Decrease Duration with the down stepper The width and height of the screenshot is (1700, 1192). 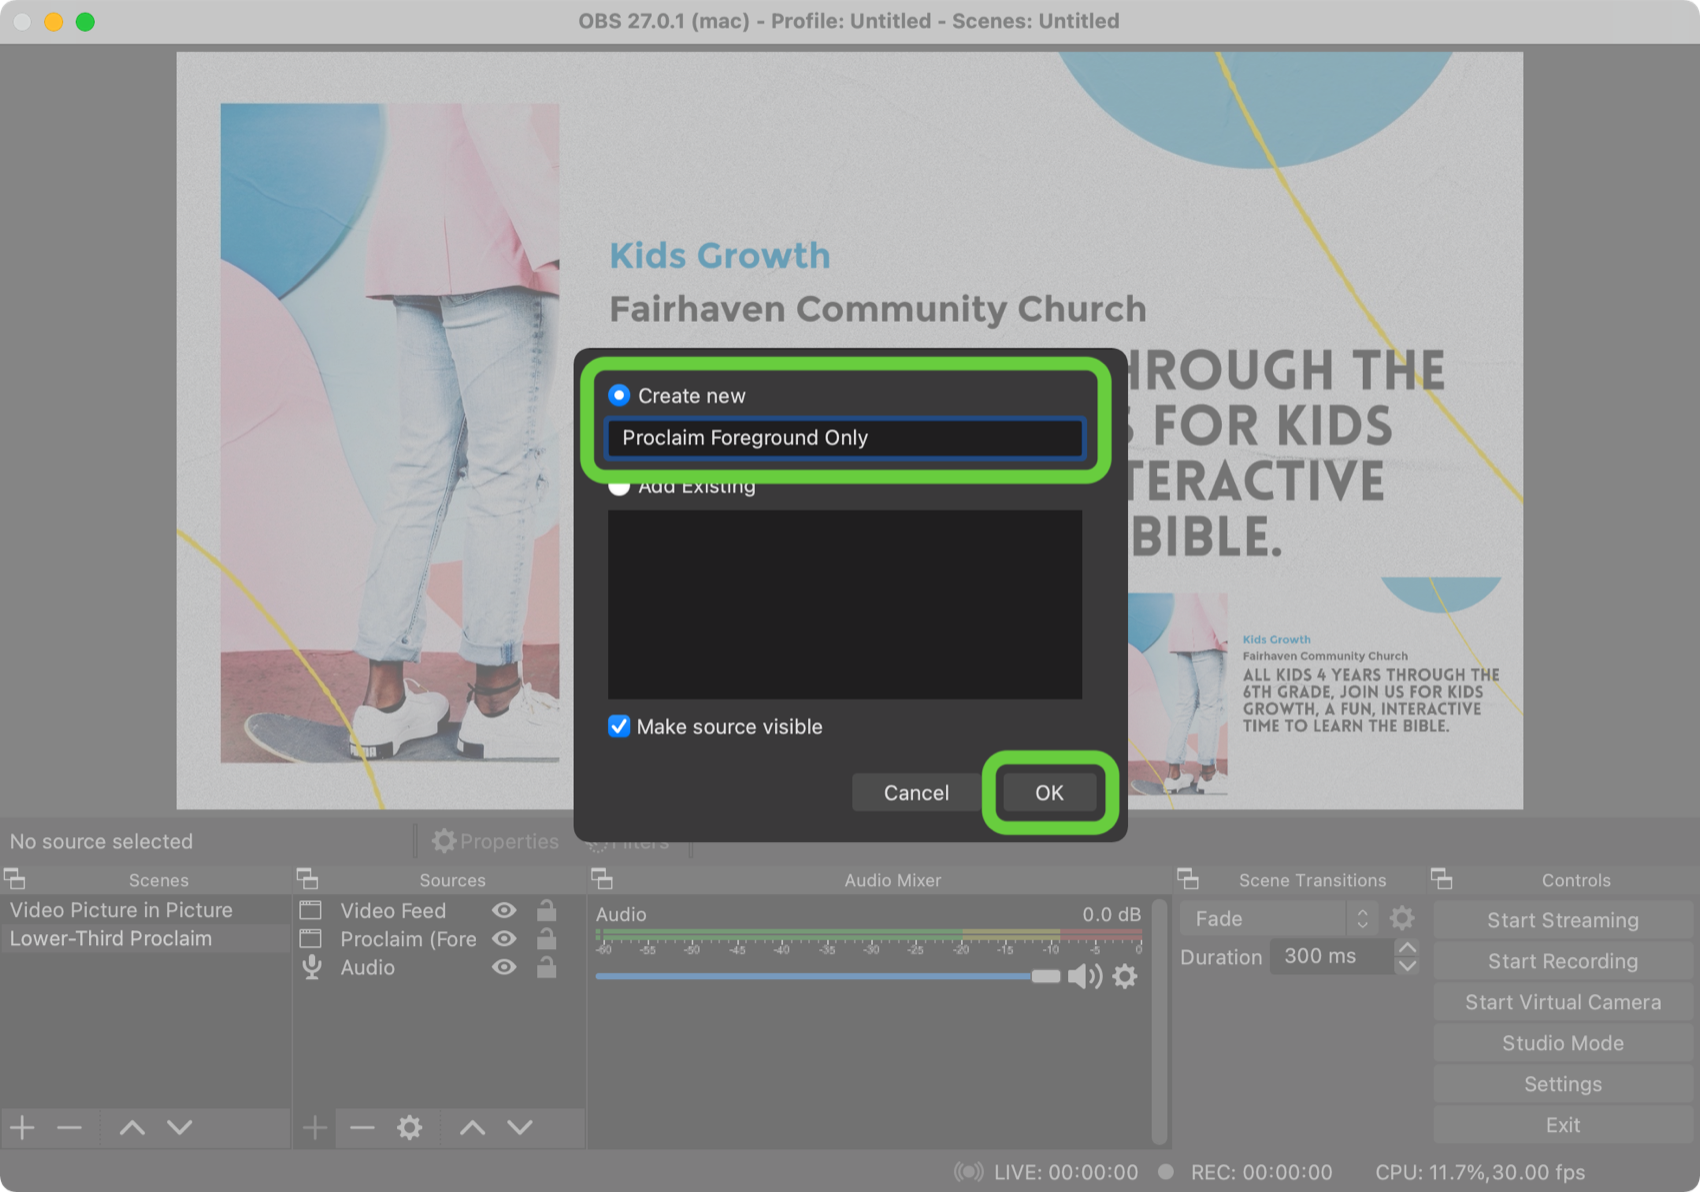pos(1407,966)
